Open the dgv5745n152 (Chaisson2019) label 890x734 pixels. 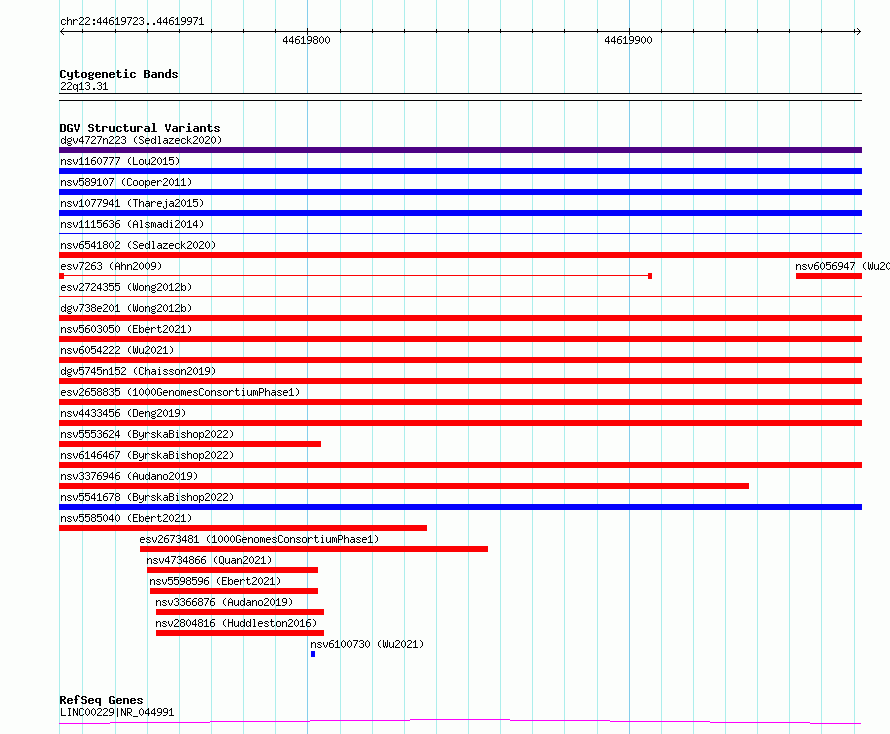tap(138, 371)
